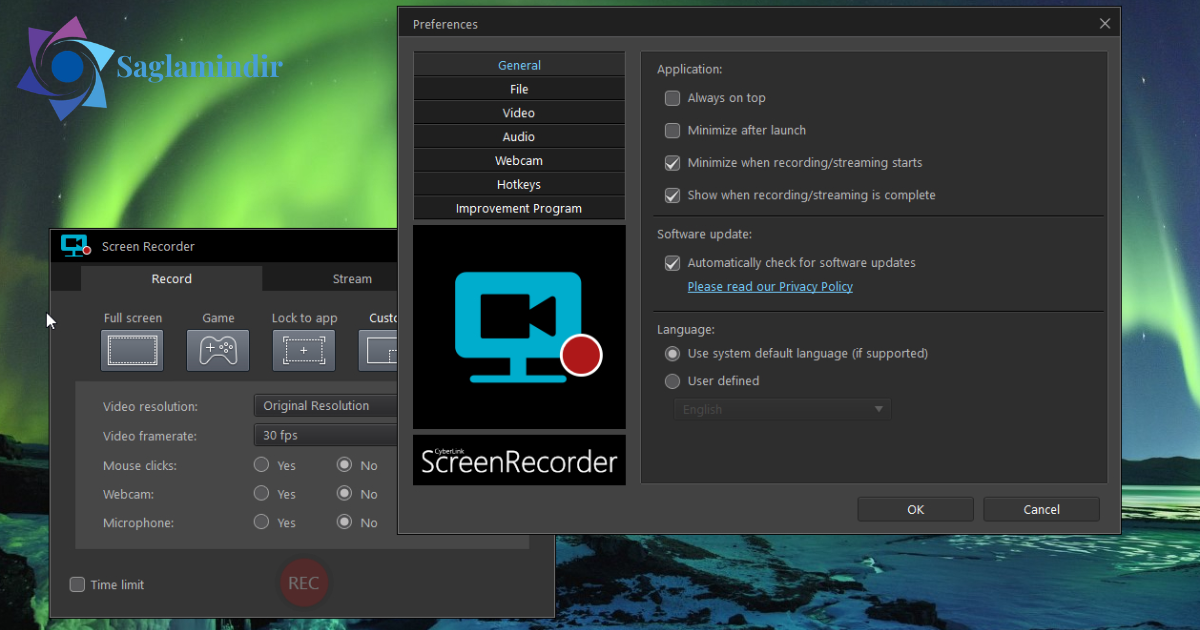Select the User defined language radio button
The width and height of the screenshot is (1200, 630).
pyautogui.click(x=673, y=381)
